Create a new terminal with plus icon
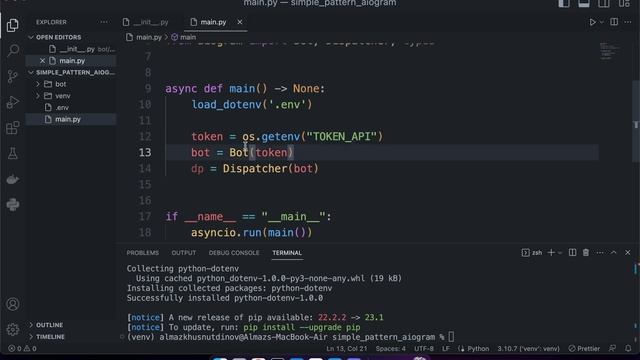Viewport: 640px width, 360px height. pyautogui.click(x=551, y=253)
